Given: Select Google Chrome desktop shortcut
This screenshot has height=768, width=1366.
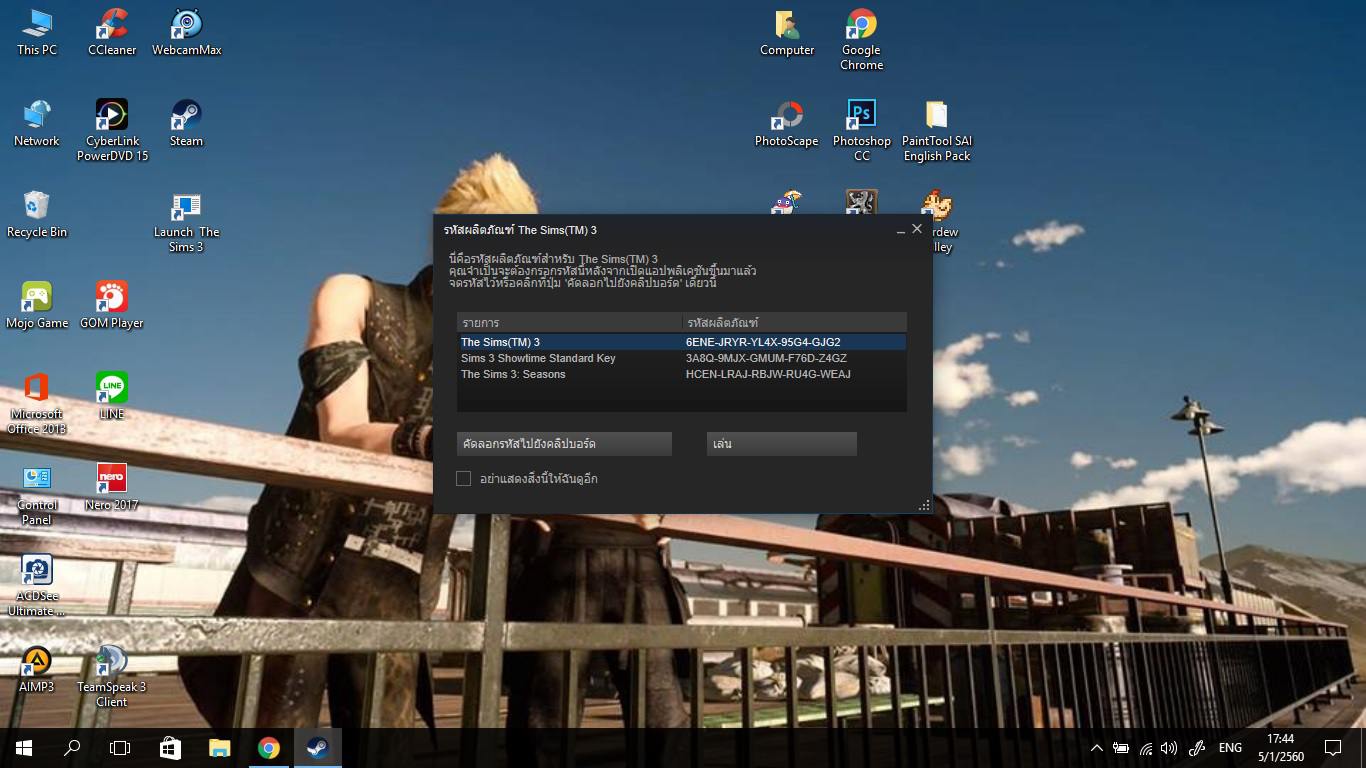Looking at the screenshot, I should click(x=861, y=39).
